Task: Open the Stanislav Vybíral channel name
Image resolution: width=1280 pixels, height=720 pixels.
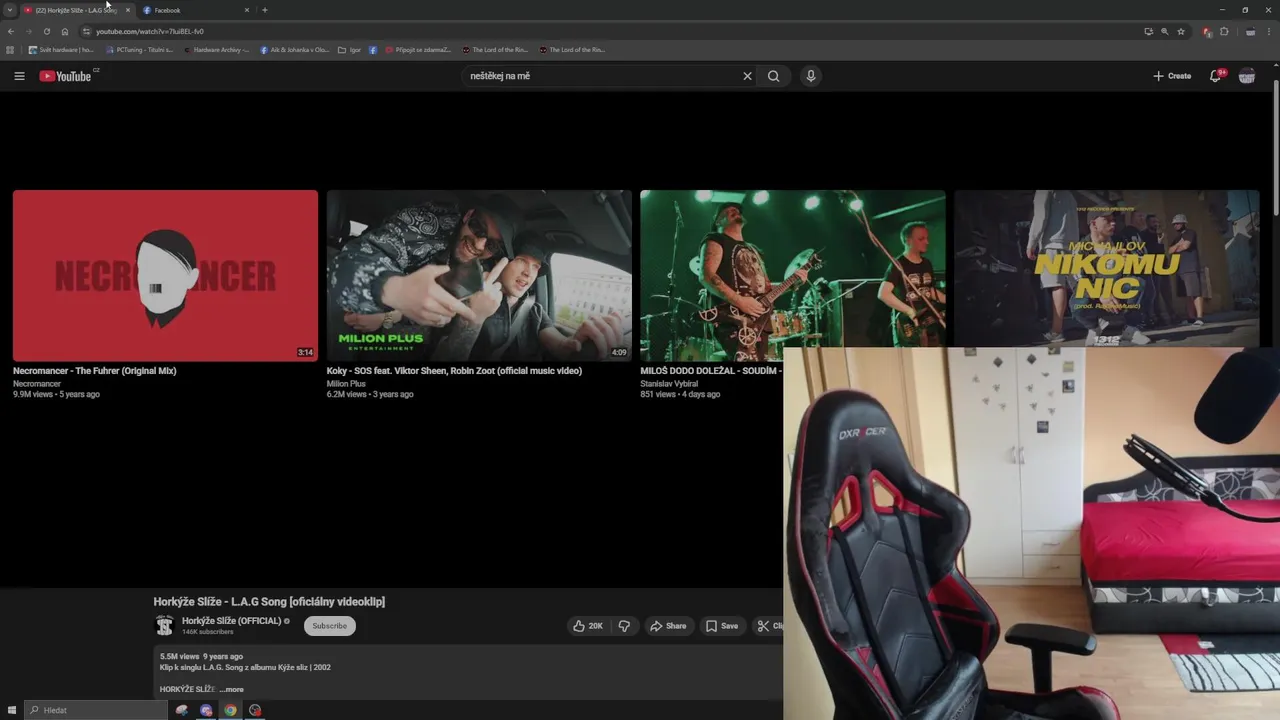Action: (669, 384)
